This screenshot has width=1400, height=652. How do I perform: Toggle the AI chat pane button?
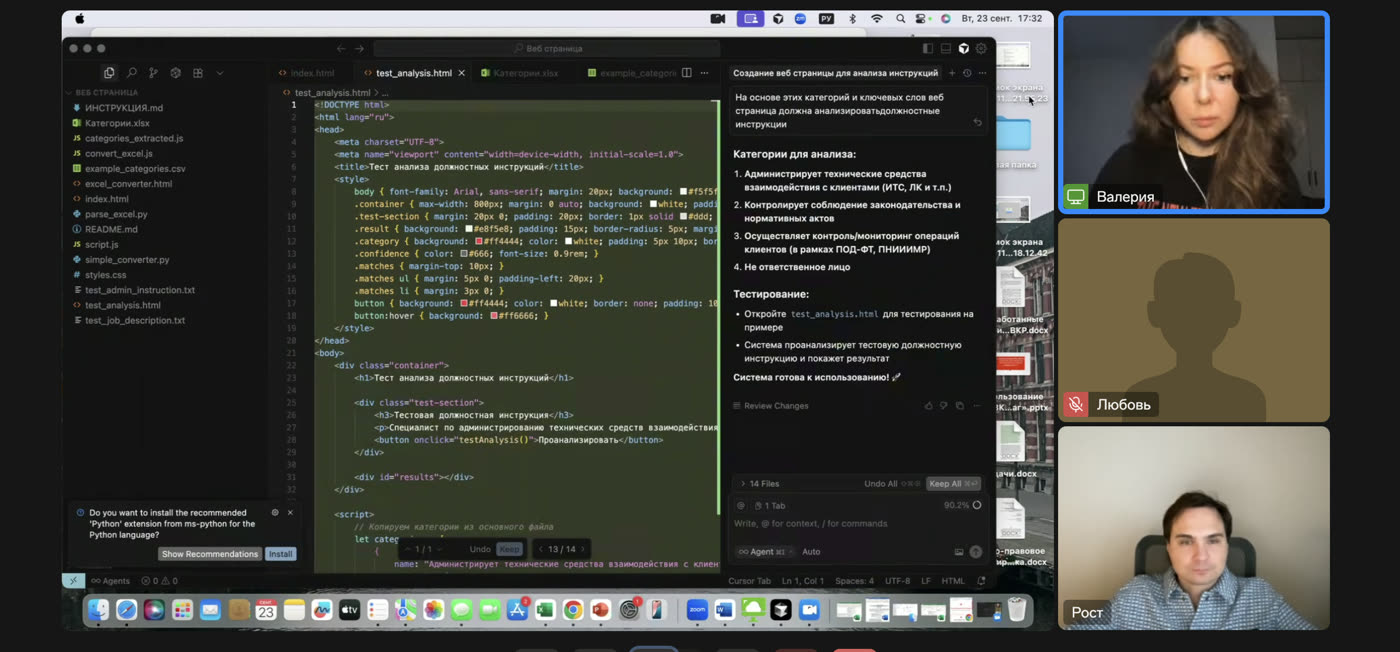(x=964, y=48)
